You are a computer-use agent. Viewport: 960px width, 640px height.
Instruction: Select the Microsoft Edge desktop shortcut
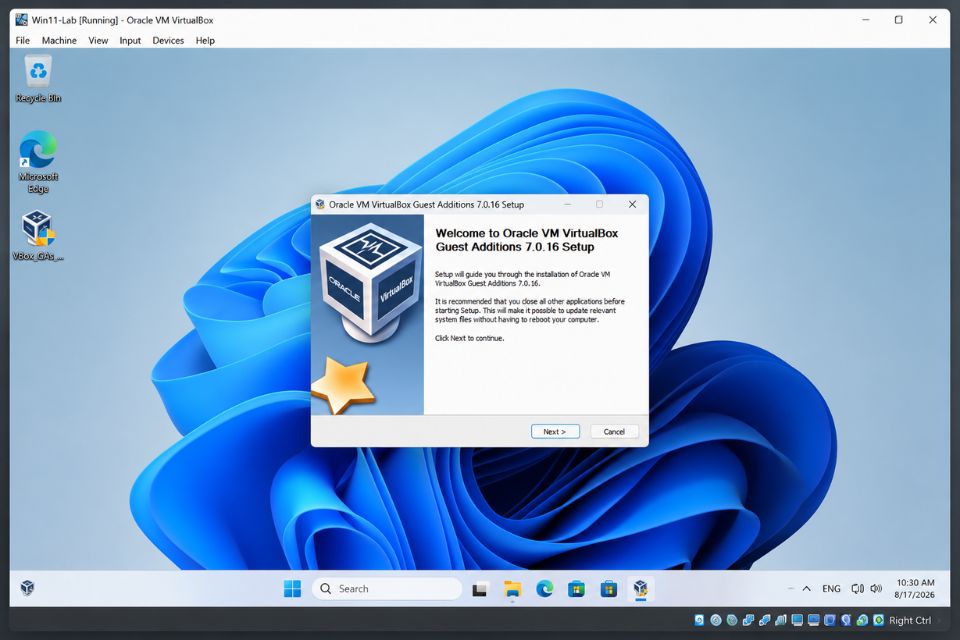click(x=38, y=162)
